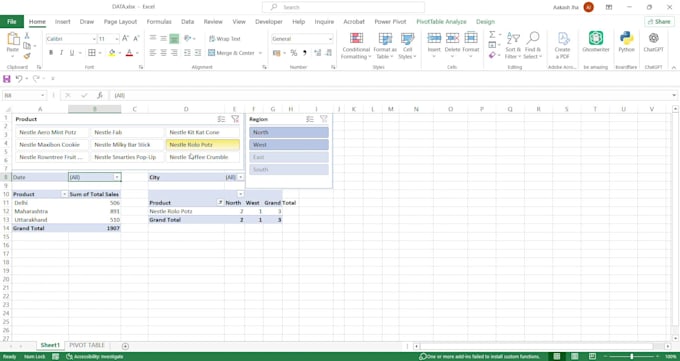Click the Delete cells icon
The width and height of the screenshot is (680, 361).
[452, 38]
